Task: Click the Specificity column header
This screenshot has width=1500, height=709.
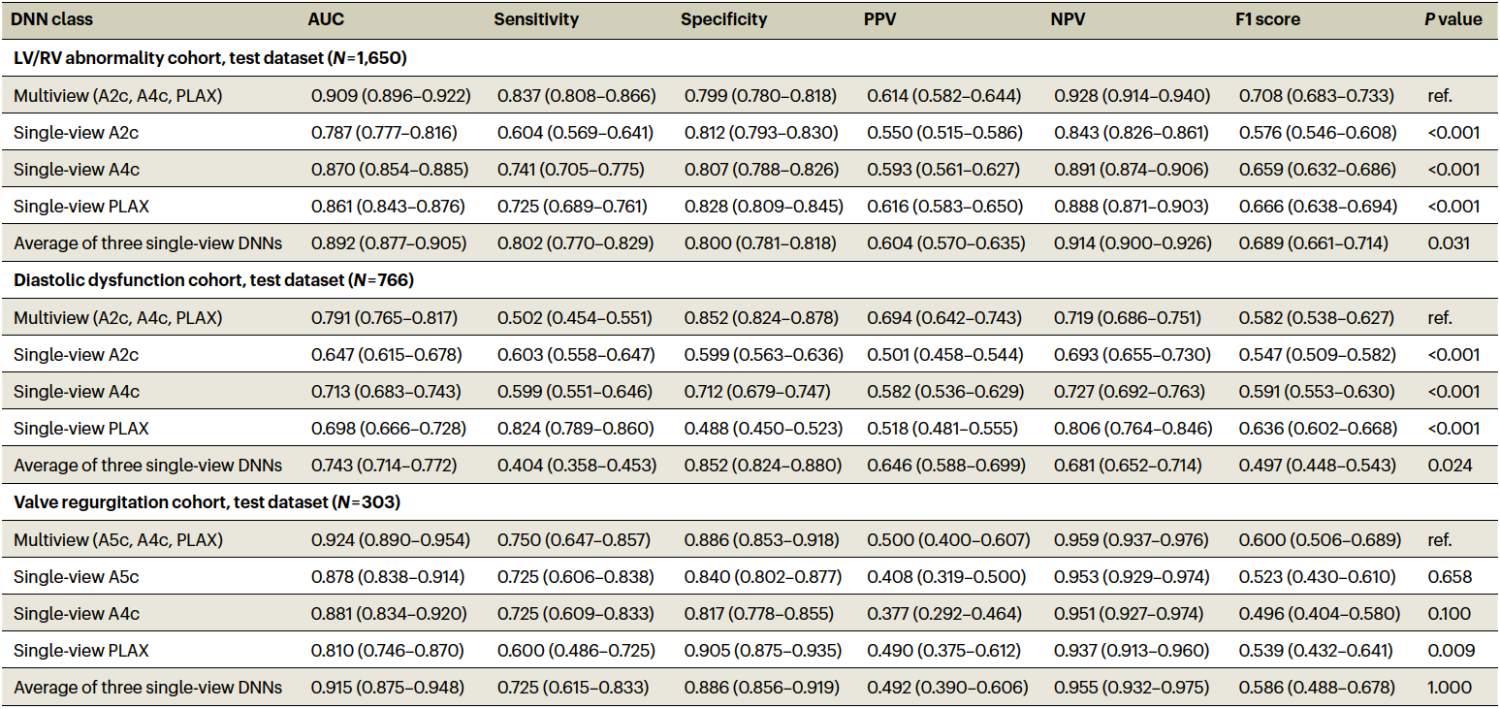Action: tap(723, 18)
